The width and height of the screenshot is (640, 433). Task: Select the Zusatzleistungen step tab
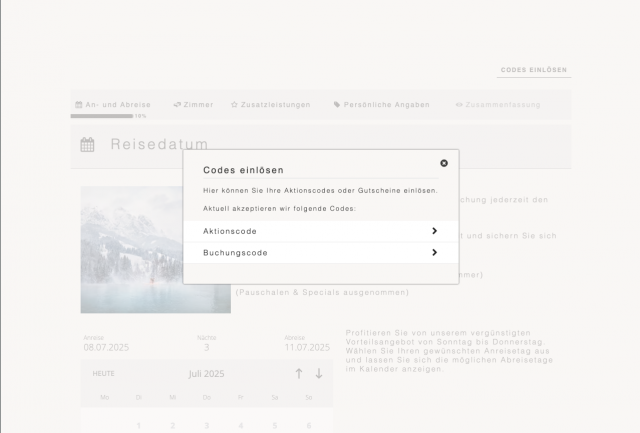point(271,105)
